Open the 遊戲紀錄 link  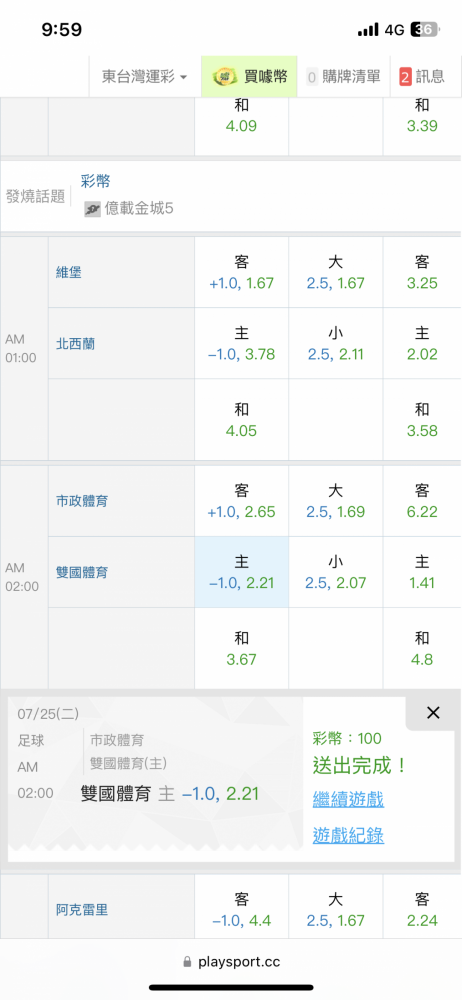coord(348,835)
